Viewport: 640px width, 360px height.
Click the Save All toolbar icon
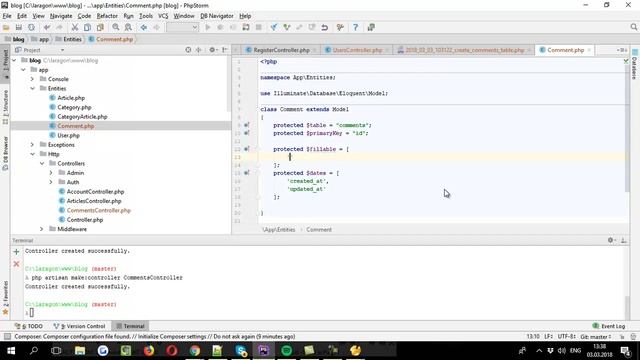[x=19, y=27]
